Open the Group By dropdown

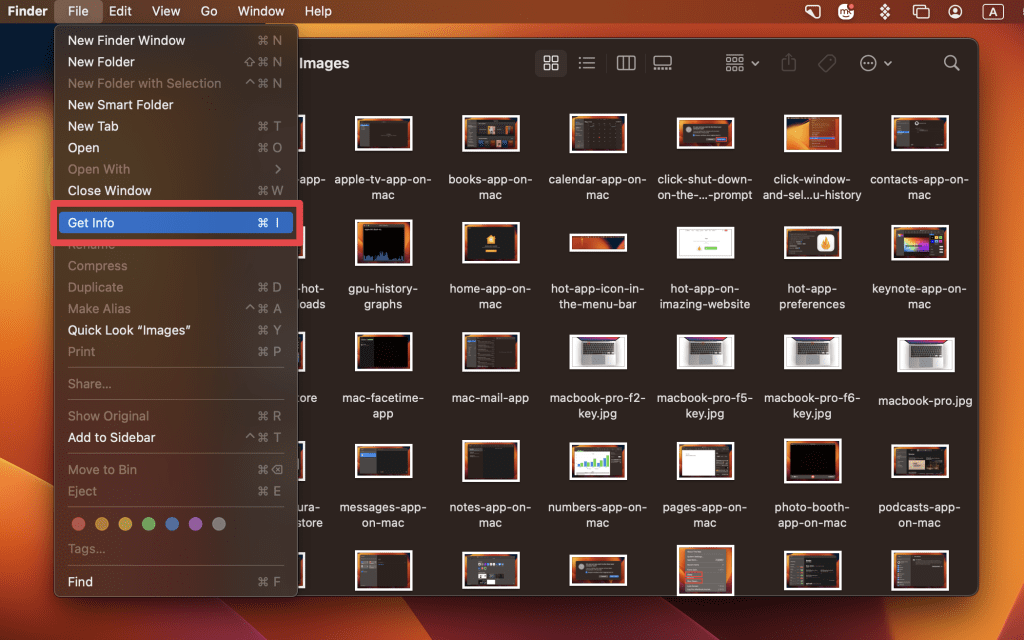click(741, 63)
